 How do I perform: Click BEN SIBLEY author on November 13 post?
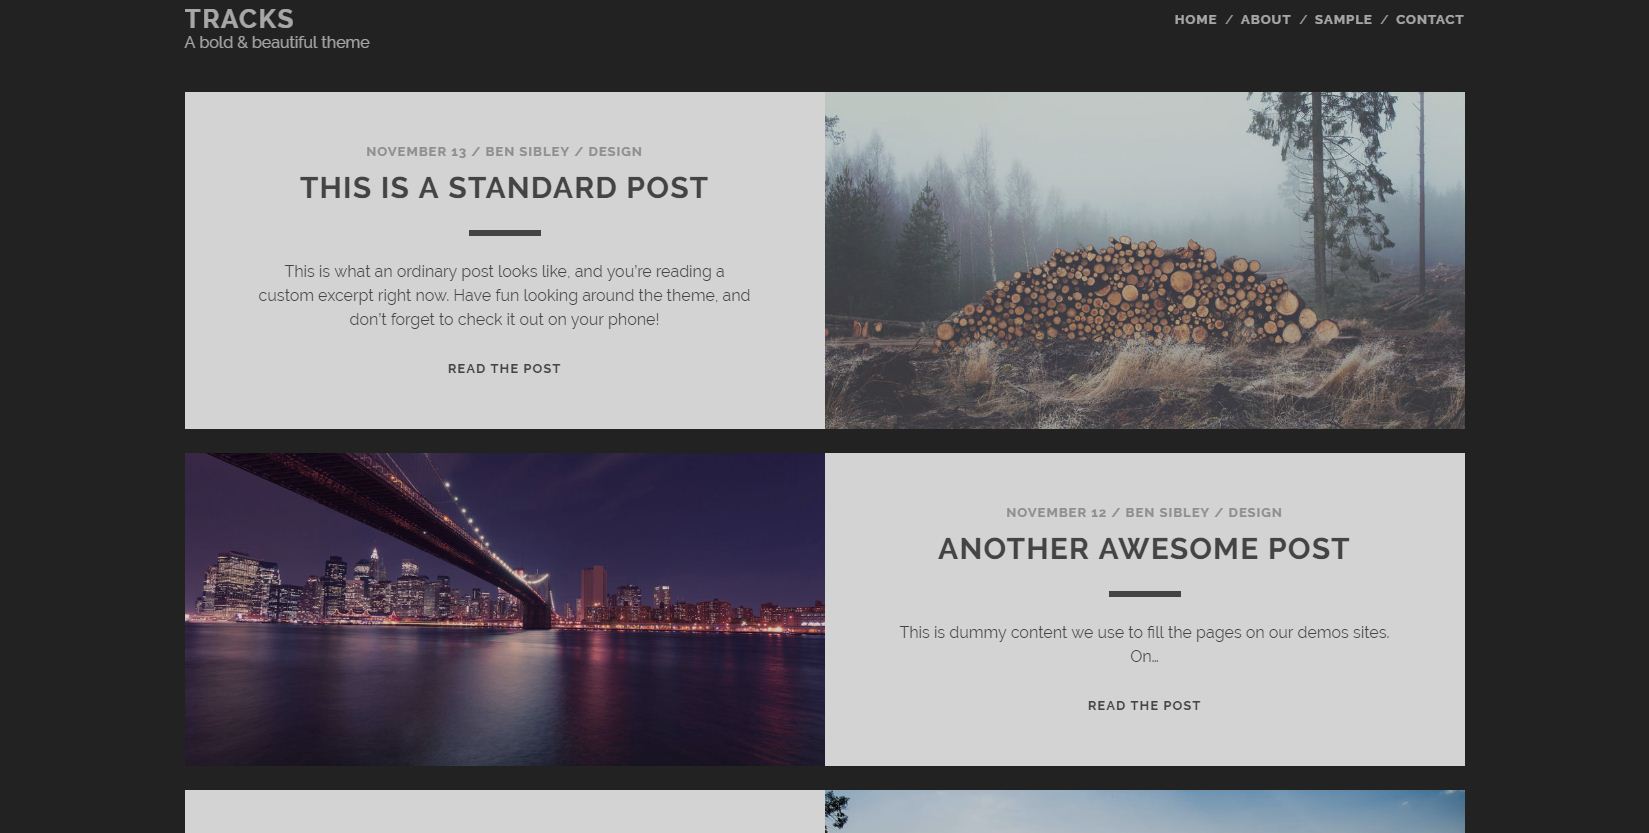coord(527,152)
